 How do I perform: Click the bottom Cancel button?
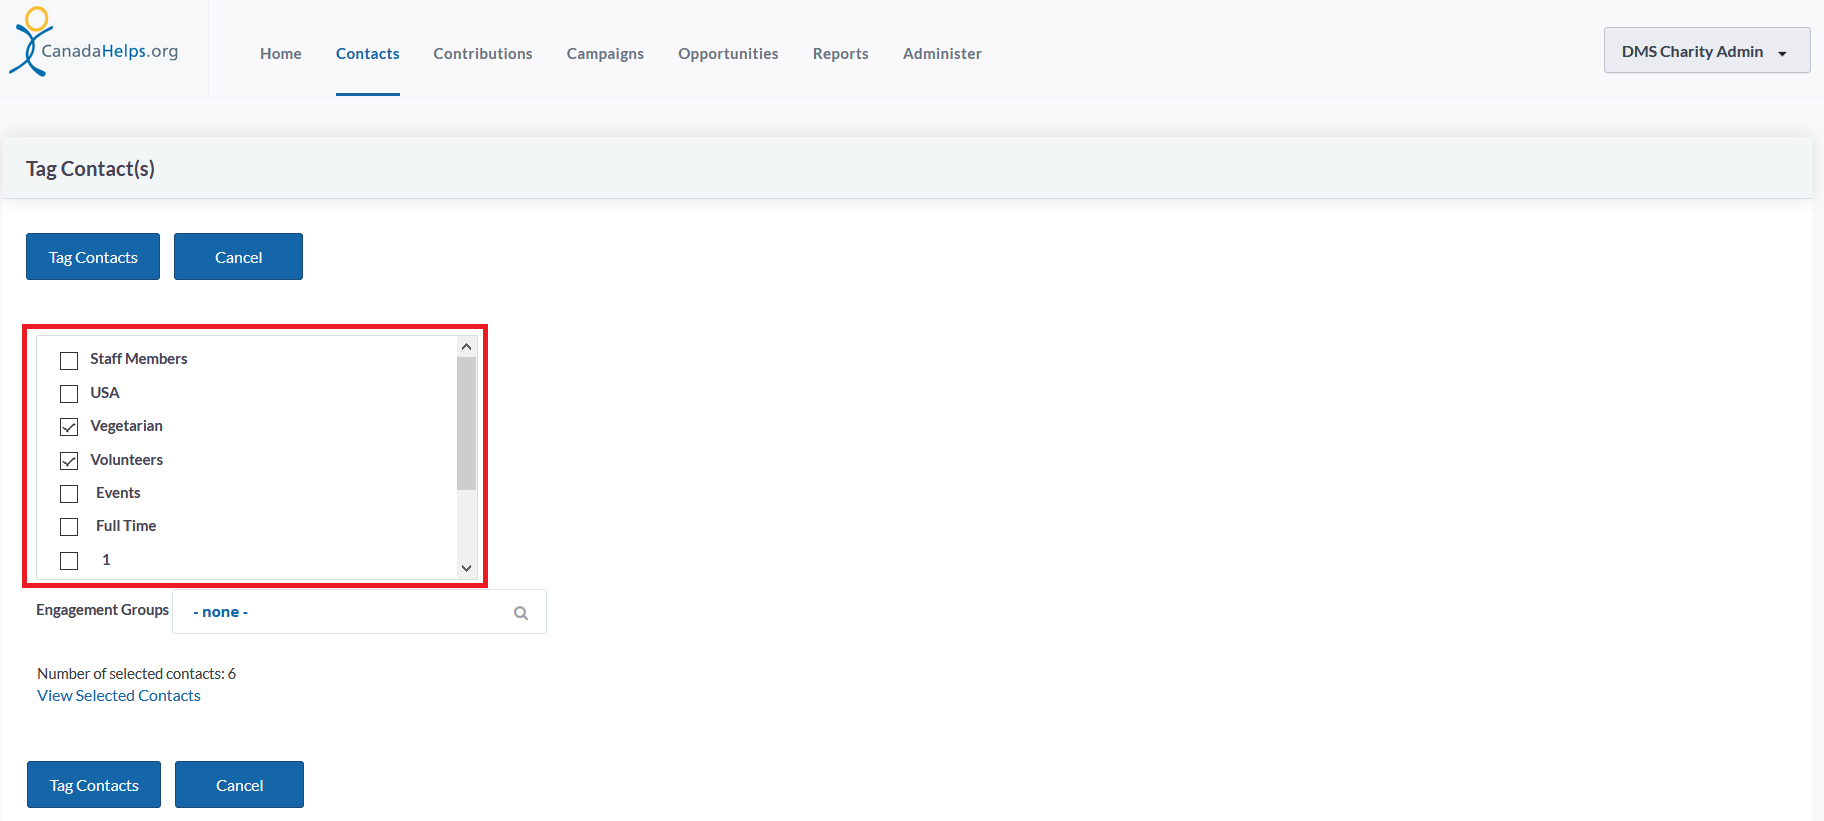[x=239, y=785]
